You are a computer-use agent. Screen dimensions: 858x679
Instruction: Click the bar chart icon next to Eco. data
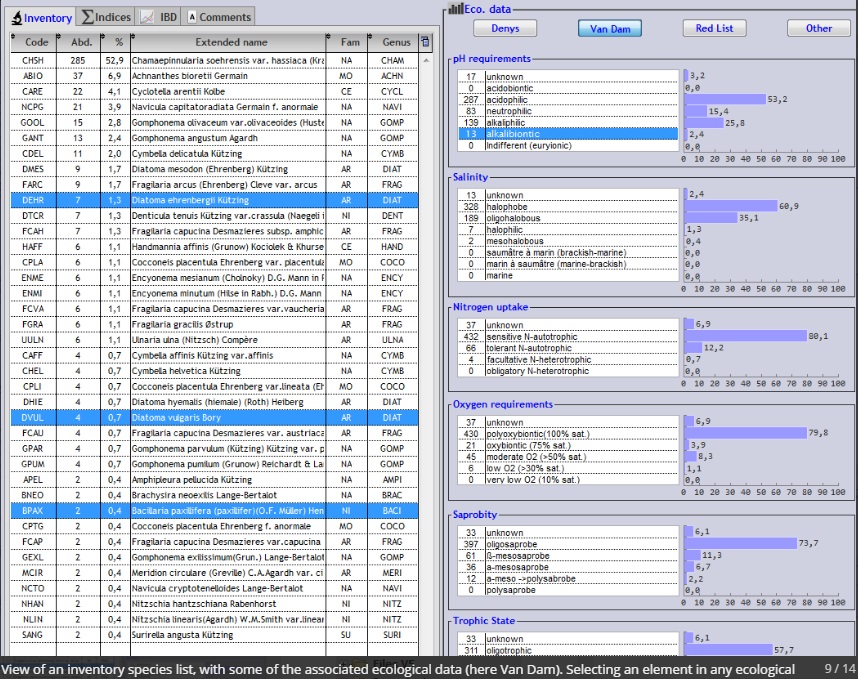(455, 9)
